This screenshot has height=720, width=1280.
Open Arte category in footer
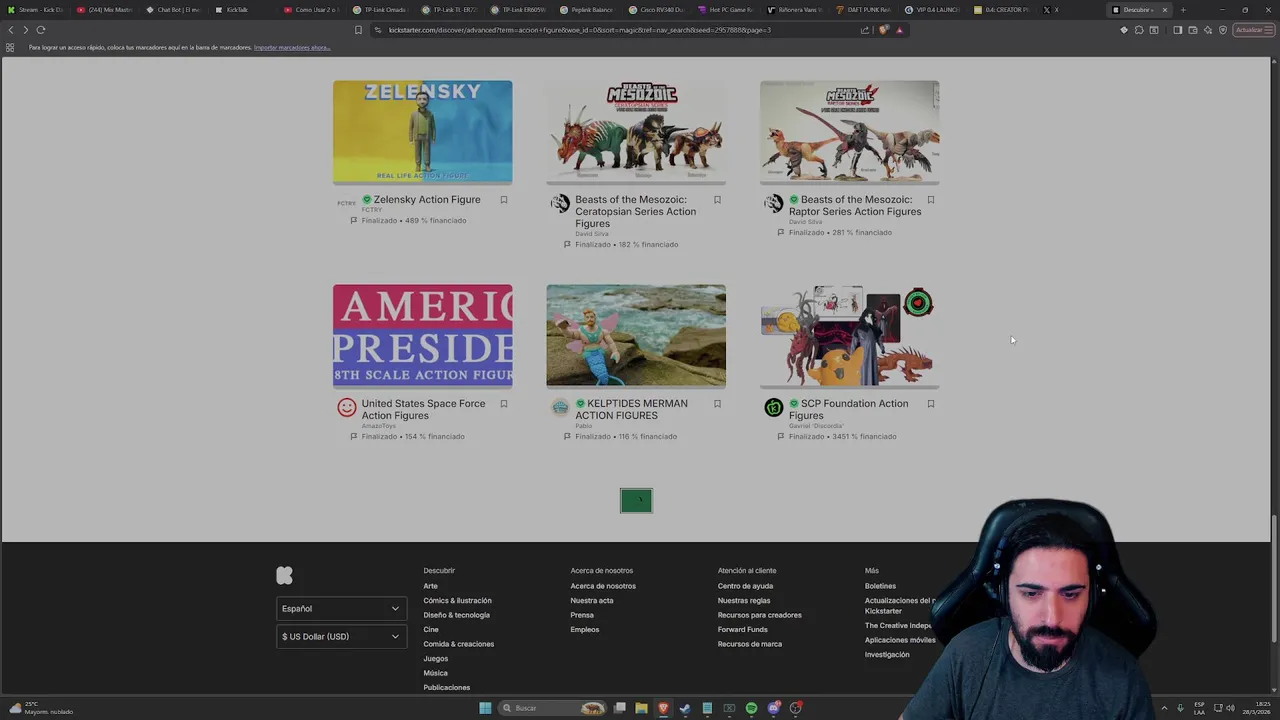tap(430, 586)
